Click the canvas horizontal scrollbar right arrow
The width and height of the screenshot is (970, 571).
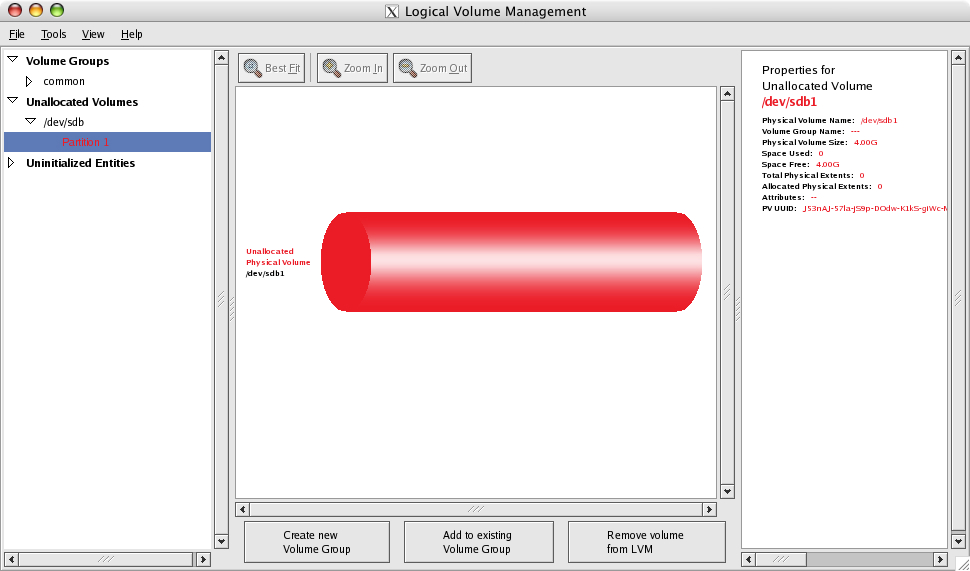click(709, 509)
